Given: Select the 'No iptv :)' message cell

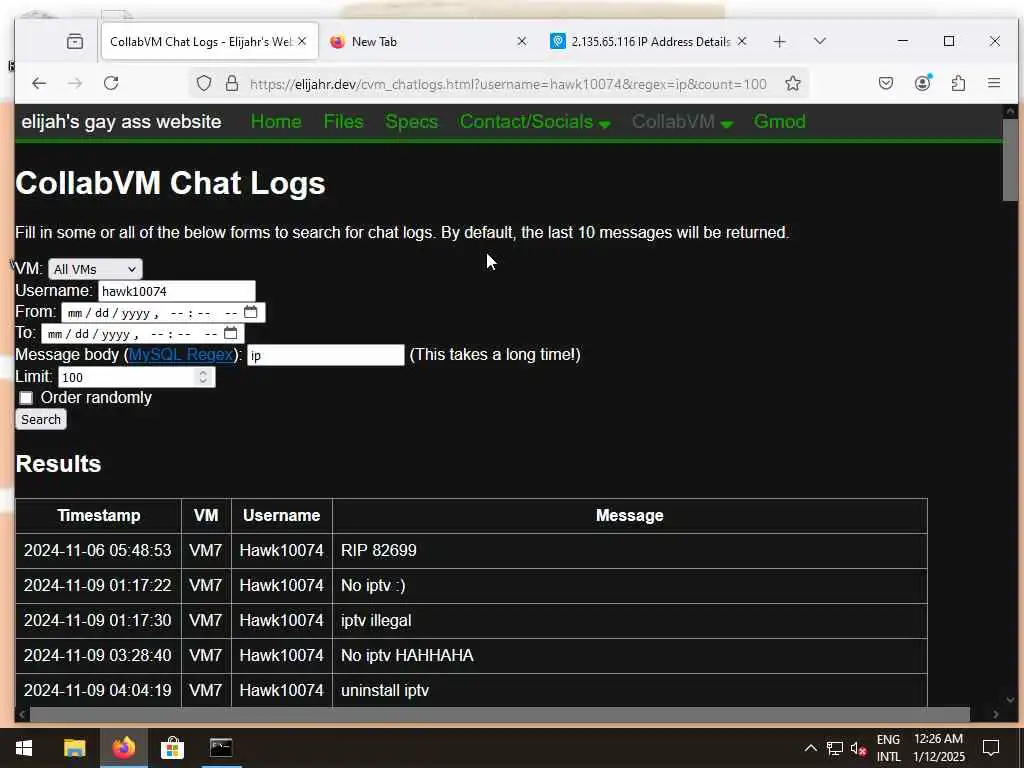Looking at the screenshot, I should pyautogui.click(x=630, y=586).
